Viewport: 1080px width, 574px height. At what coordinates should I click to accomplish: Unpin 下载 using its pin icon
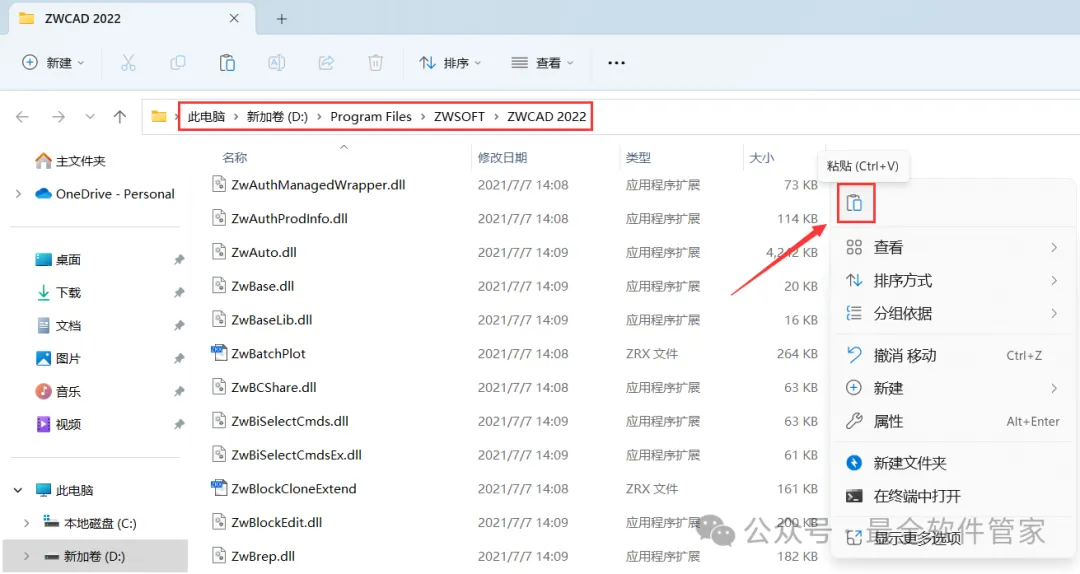[x=179, y=293]
